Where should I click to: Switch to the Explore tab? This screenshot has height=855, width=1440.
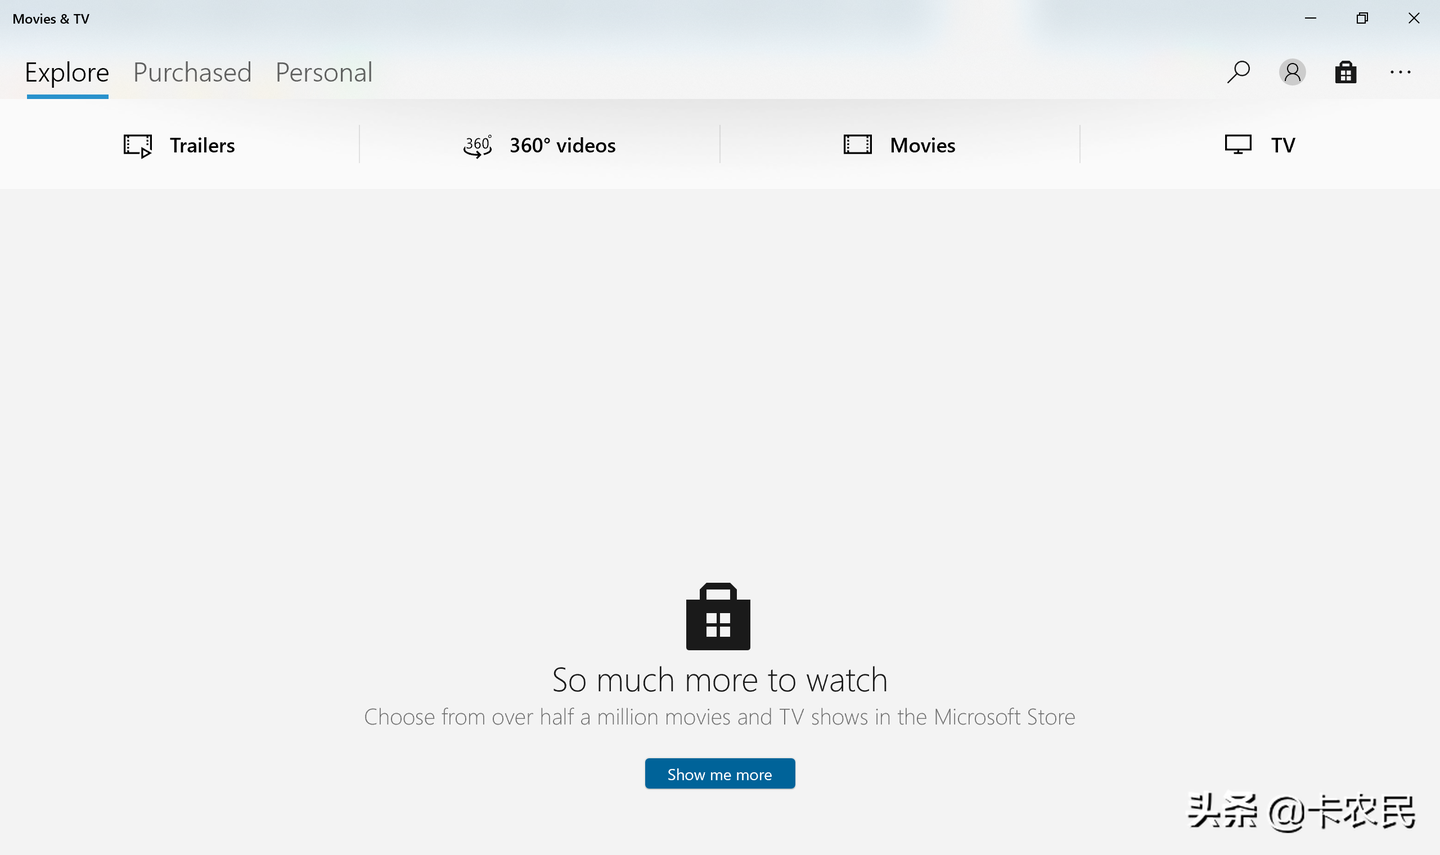pyautogui.click(x=67, y=73)
